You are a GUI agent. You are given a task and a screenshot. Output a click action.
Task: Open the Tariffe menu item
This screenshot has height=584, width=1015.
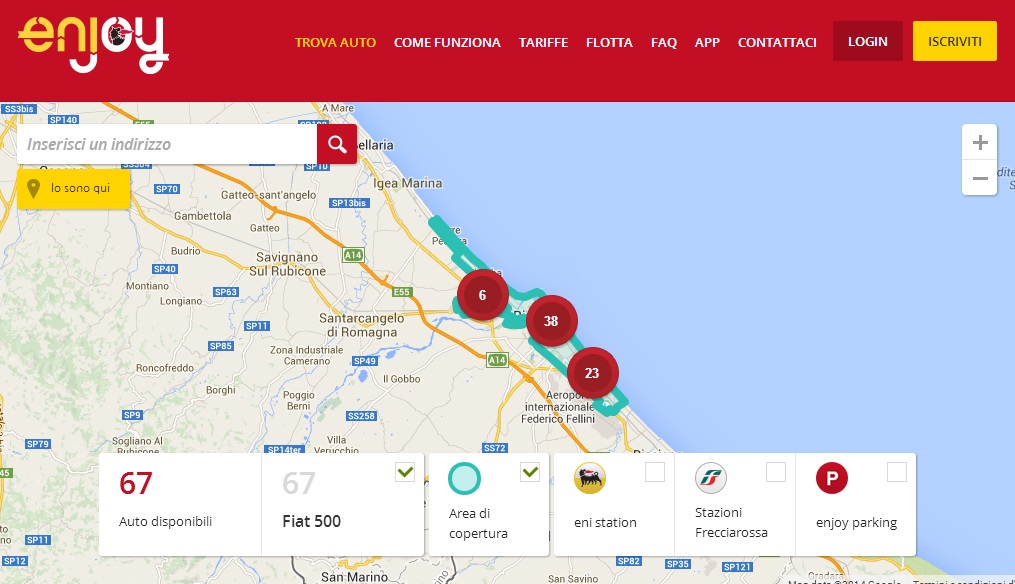coord(543,42)
